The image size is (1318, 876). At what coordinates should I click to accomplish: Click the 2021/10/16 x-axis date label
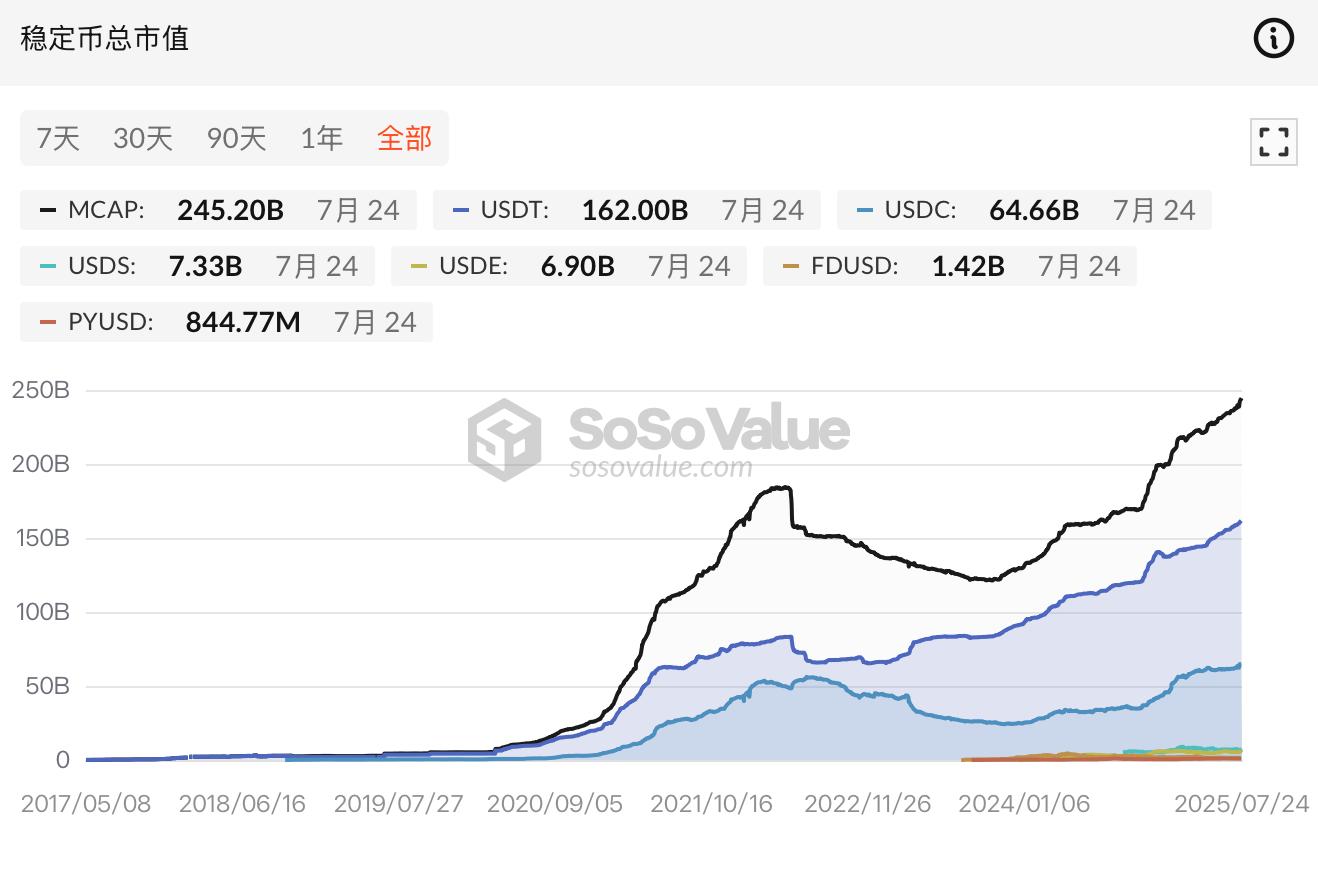coord(711,804)
